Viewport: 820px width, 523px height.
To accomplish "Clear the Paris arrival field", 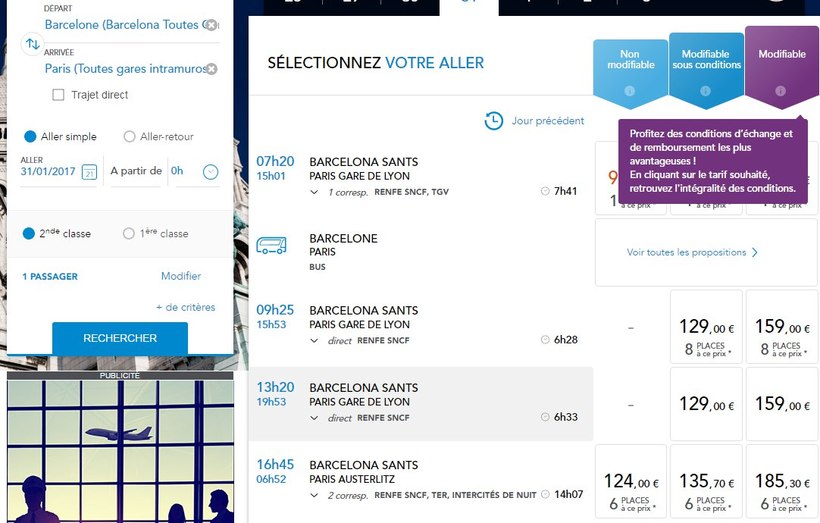I will 211,69.
